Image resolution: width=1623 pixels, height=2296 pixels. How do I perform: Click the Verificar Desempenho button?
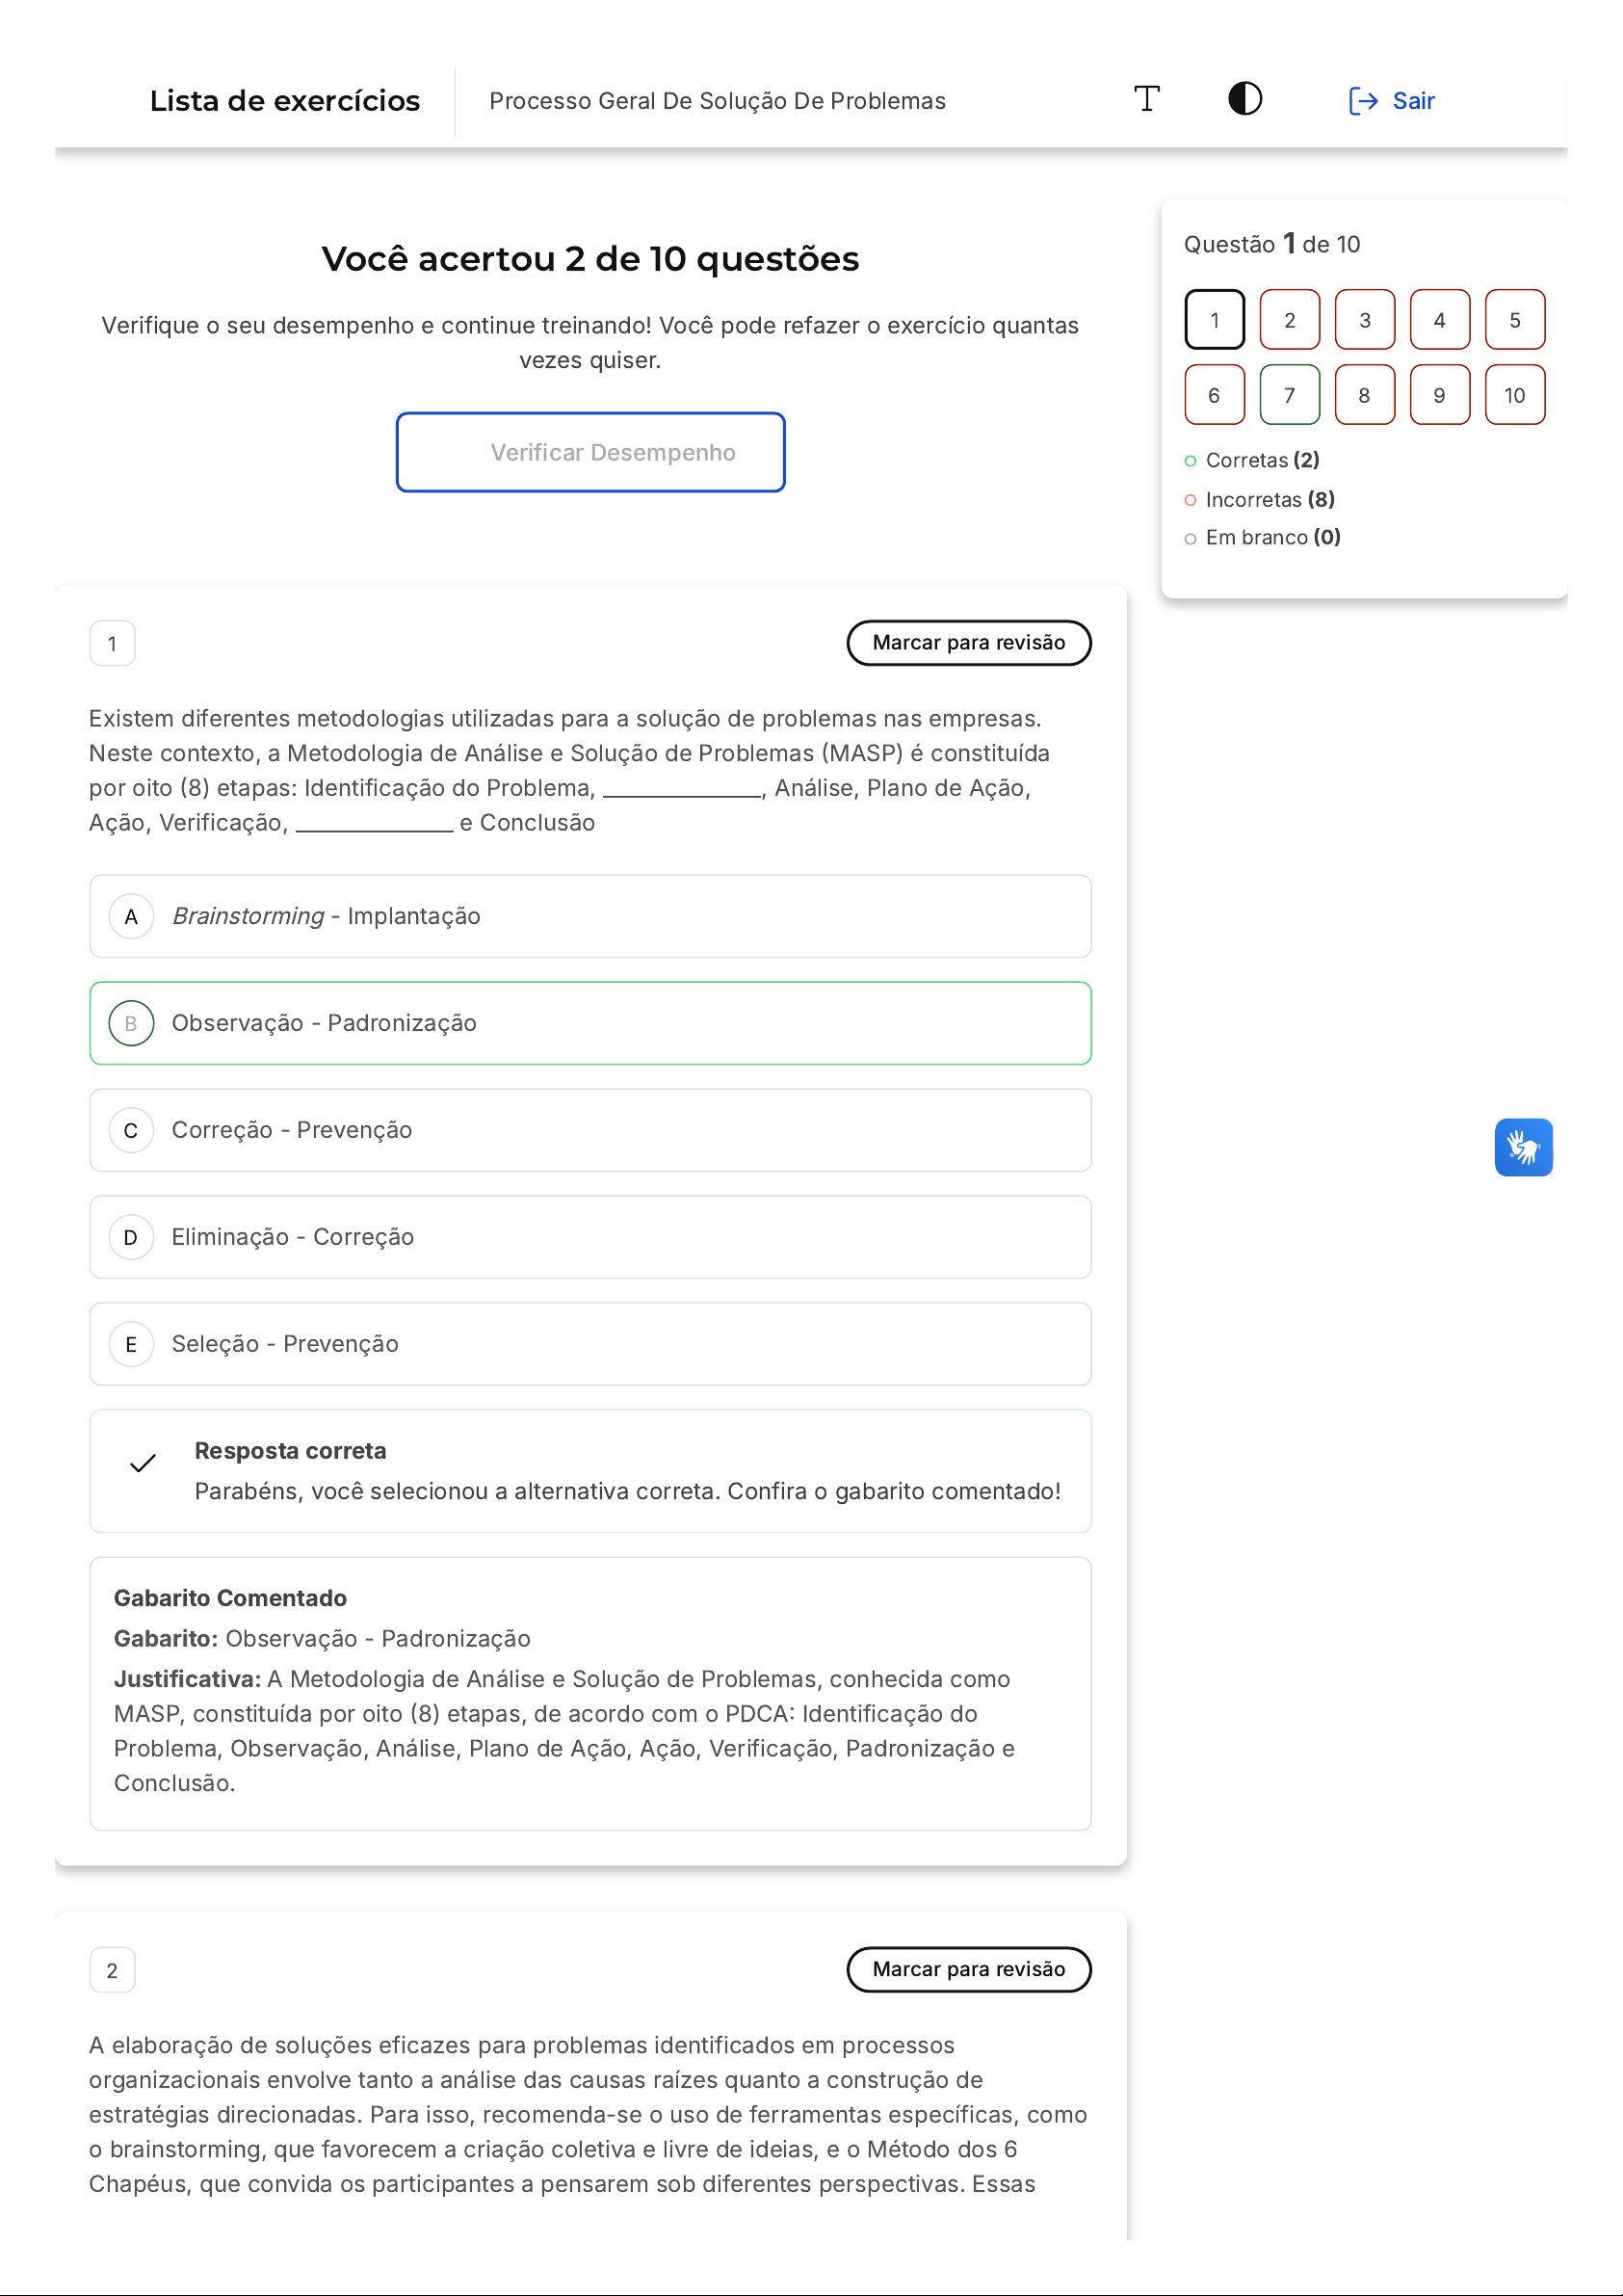tap(590, 452)
